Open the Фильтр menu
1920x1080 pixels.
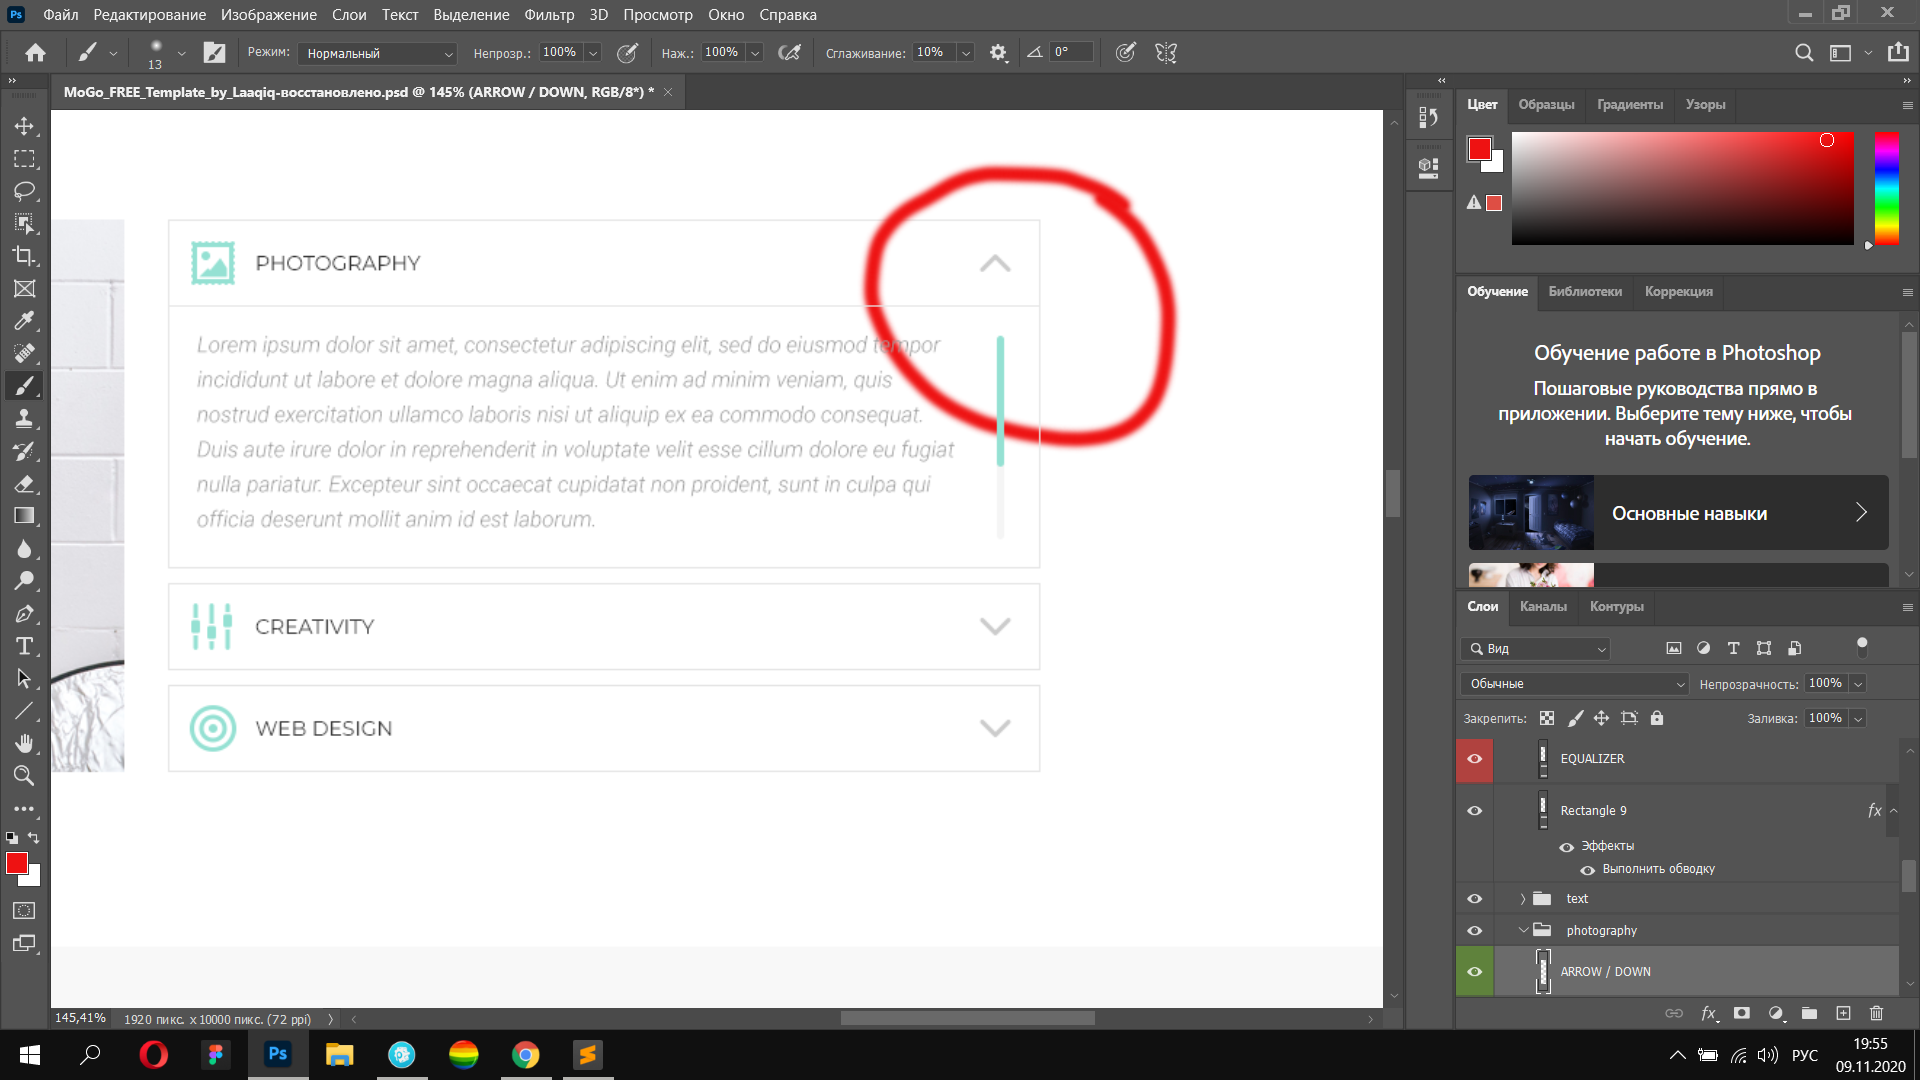[x=549, y=15]
